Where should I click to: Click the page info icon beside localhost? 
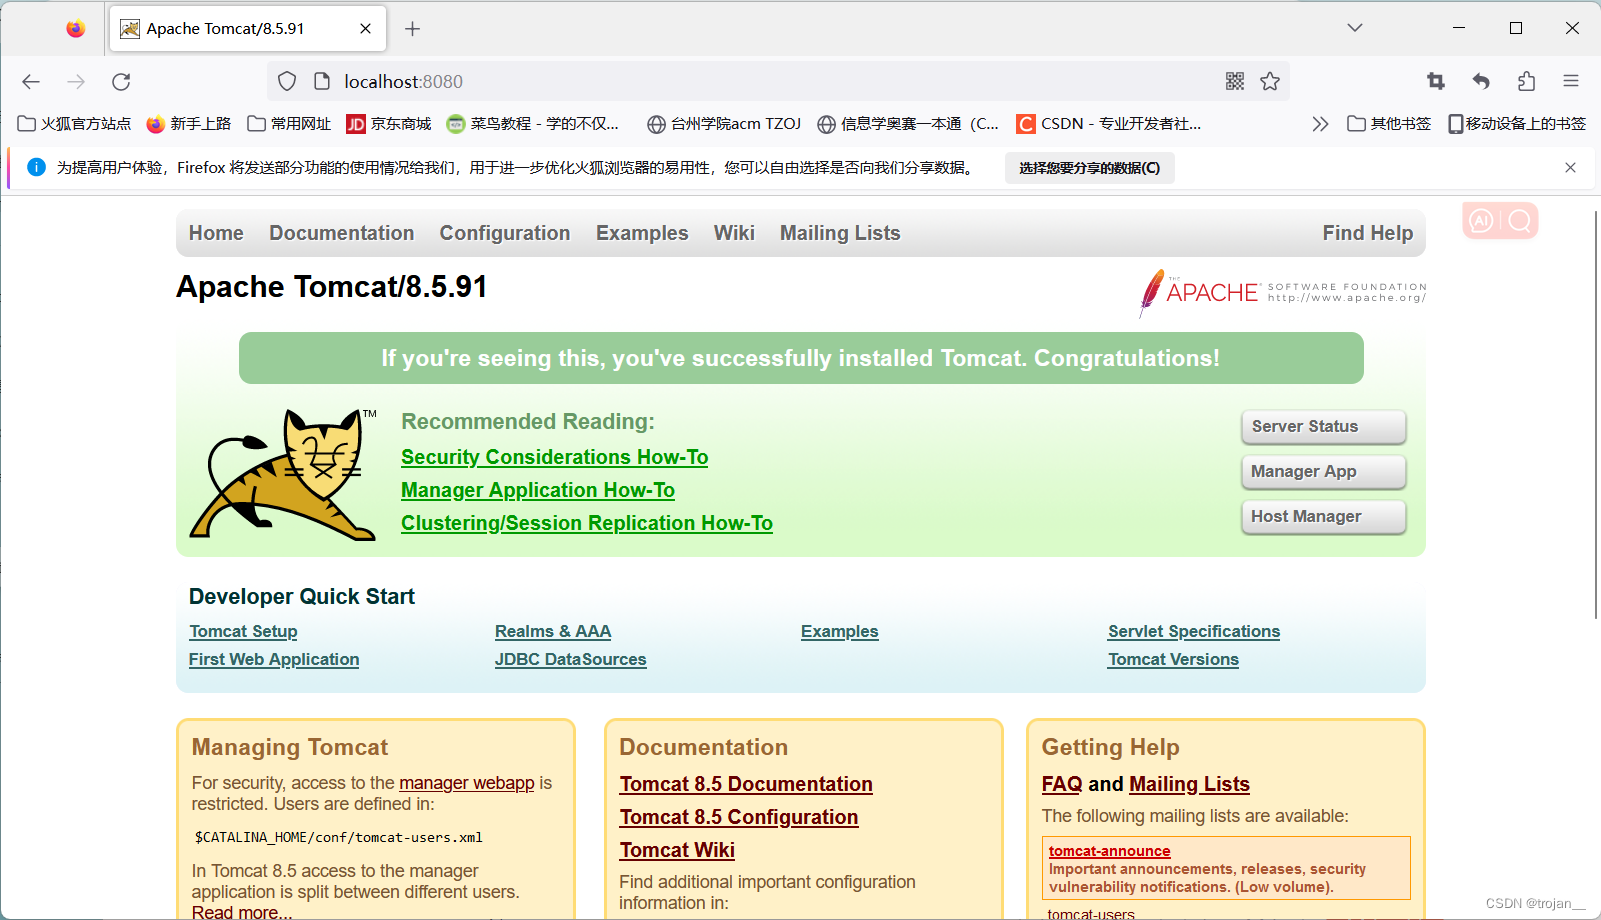pos(322,82)
